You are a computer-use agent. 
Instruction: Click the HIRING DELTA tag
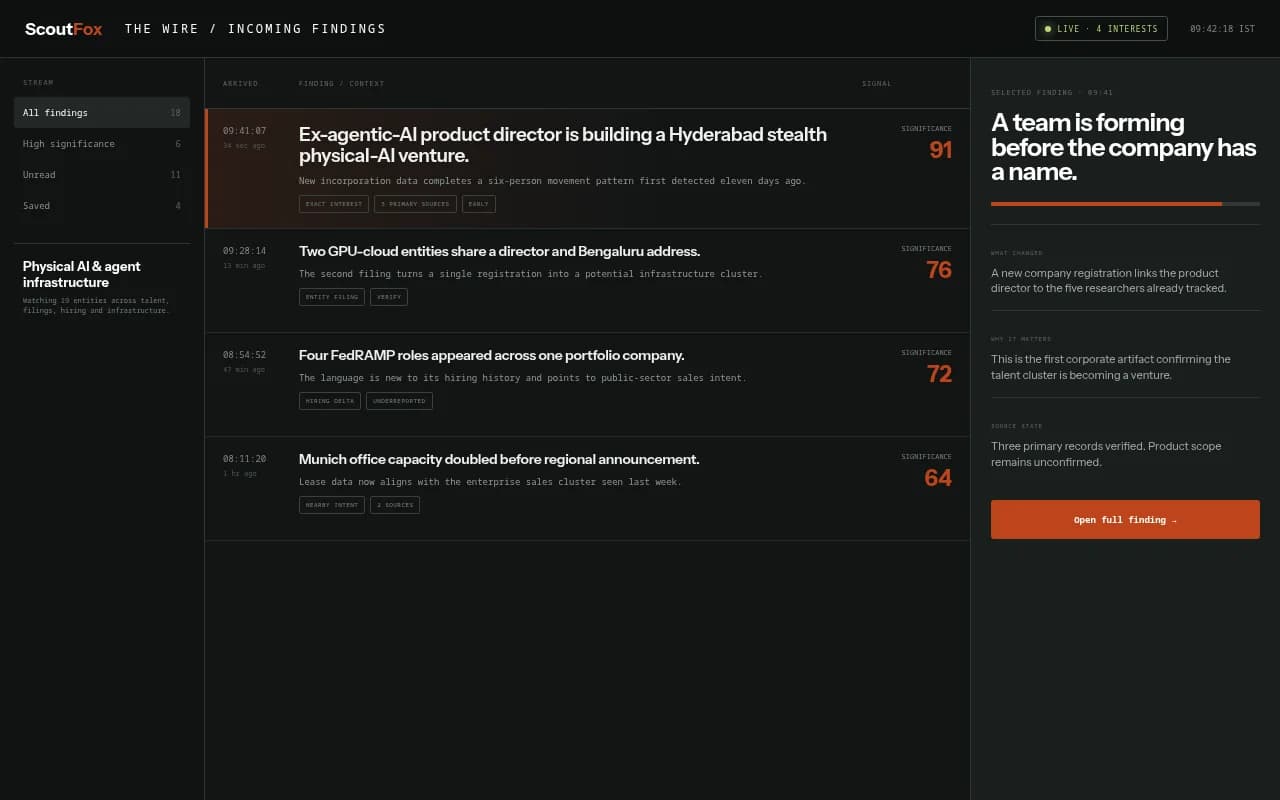point(330,401)
